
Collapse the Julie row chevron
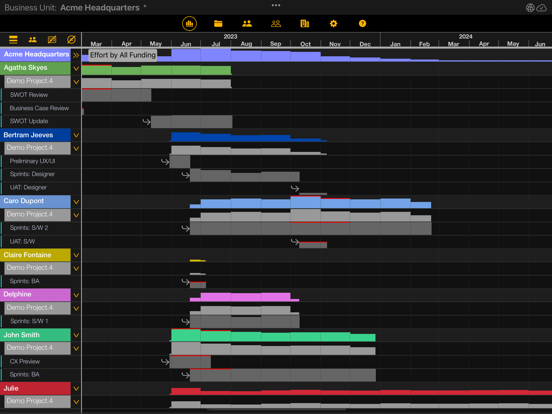[76, 389]
